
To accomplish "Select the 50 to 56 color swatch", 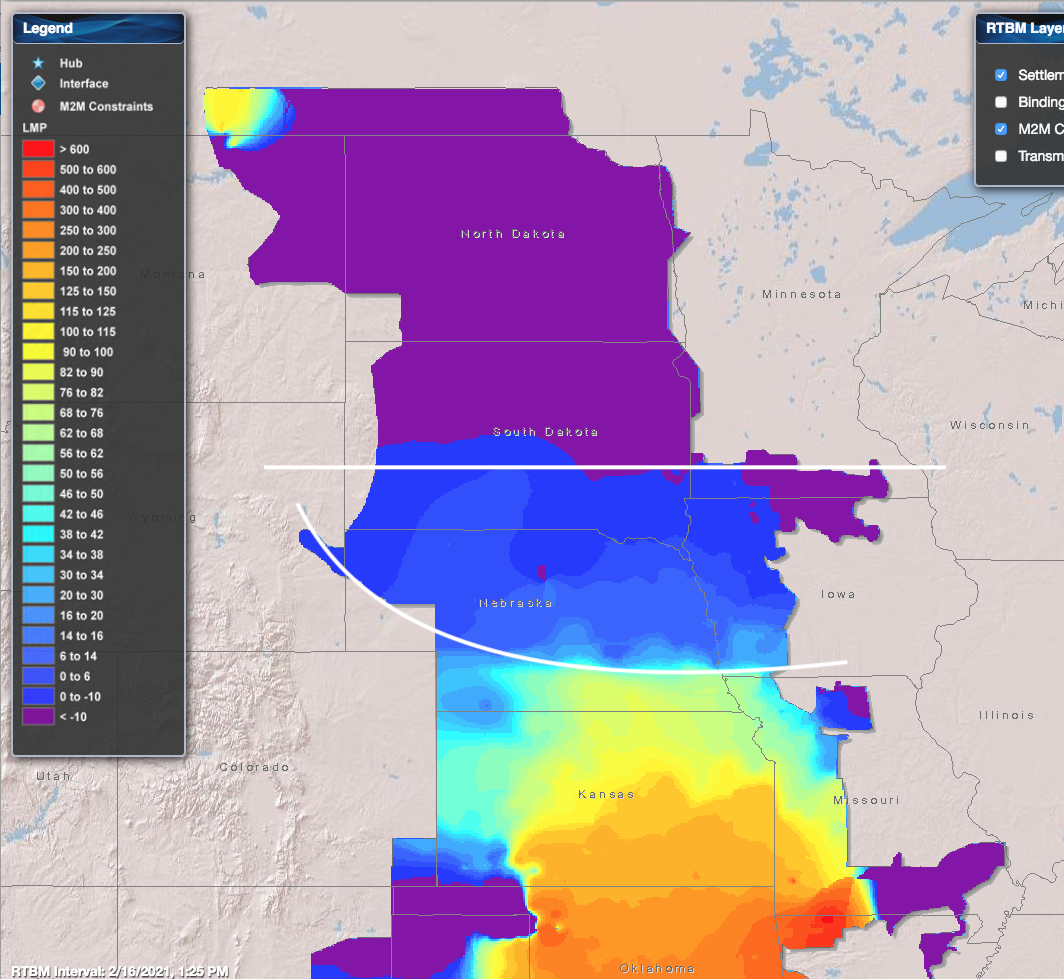I will [x=38, y=474].
